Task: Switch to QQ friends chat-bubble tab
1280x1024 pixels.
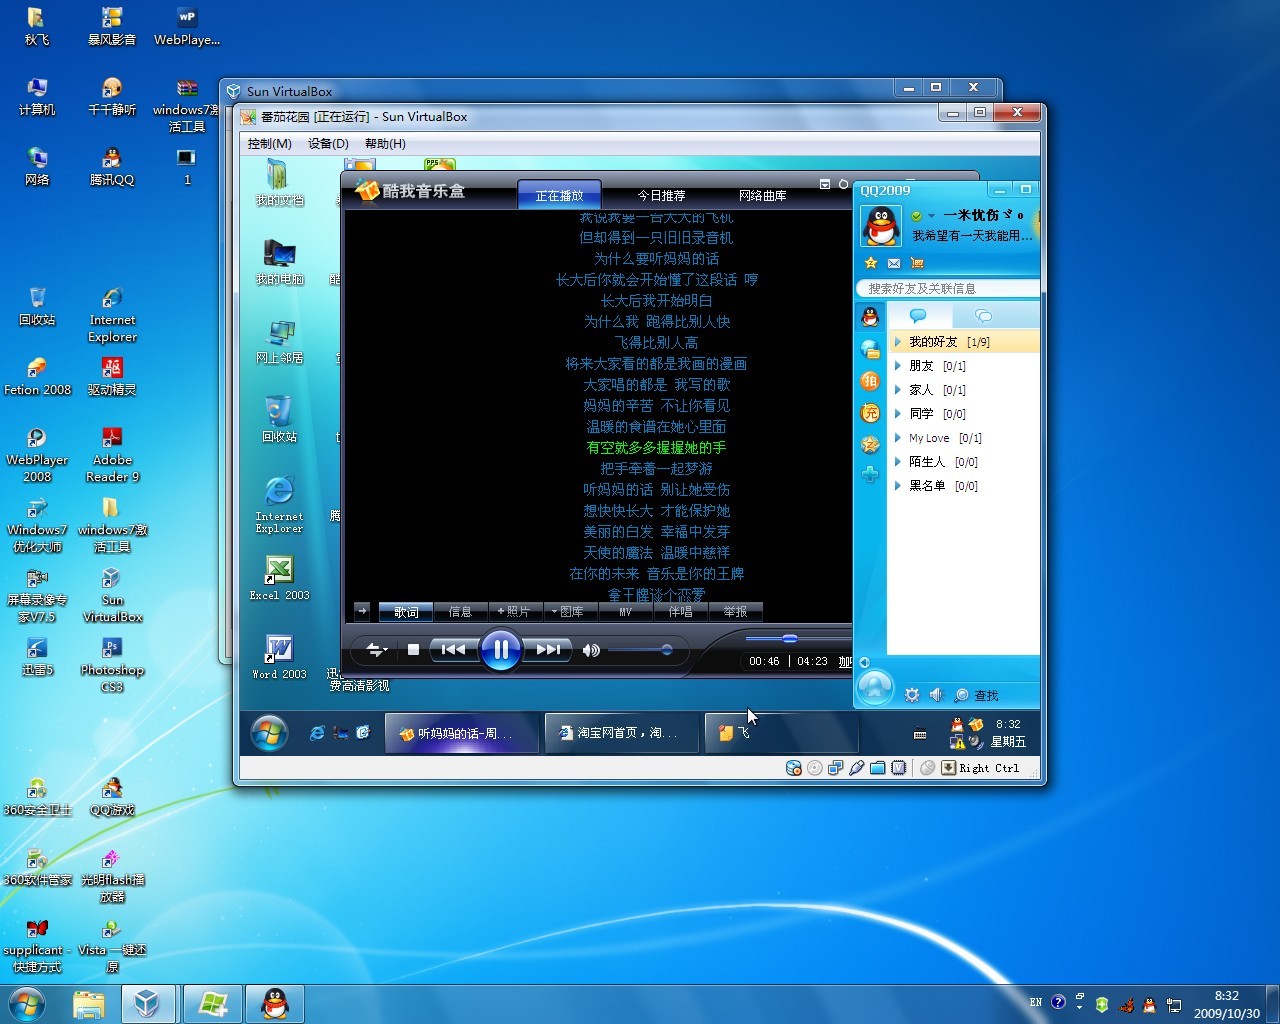Action: [x=918, y=316]
